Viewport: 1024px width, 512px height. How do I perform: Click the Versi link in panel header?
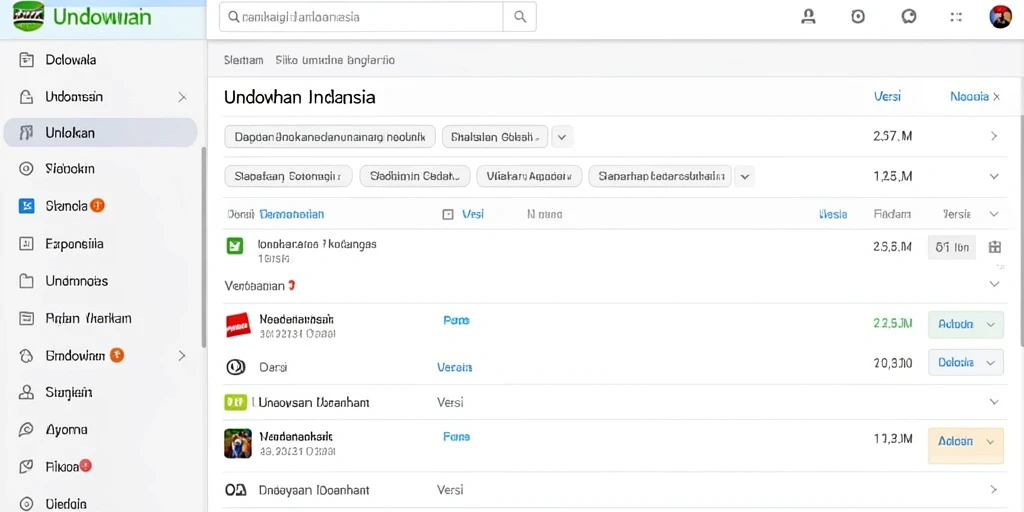pyautogui.click(x=887, y=97)
